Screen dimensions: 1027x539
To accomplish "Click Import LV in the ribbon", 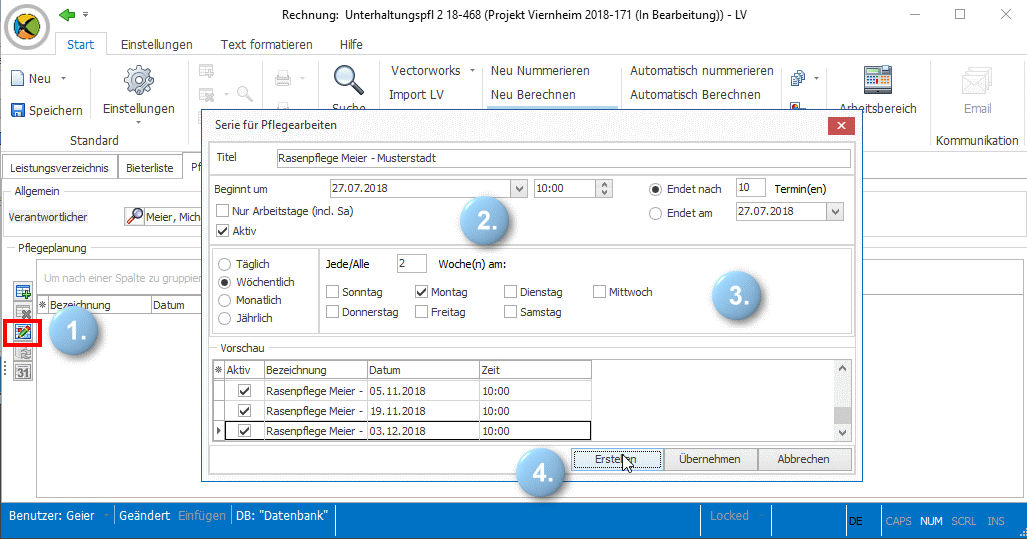I will click(x=417, y=94).
